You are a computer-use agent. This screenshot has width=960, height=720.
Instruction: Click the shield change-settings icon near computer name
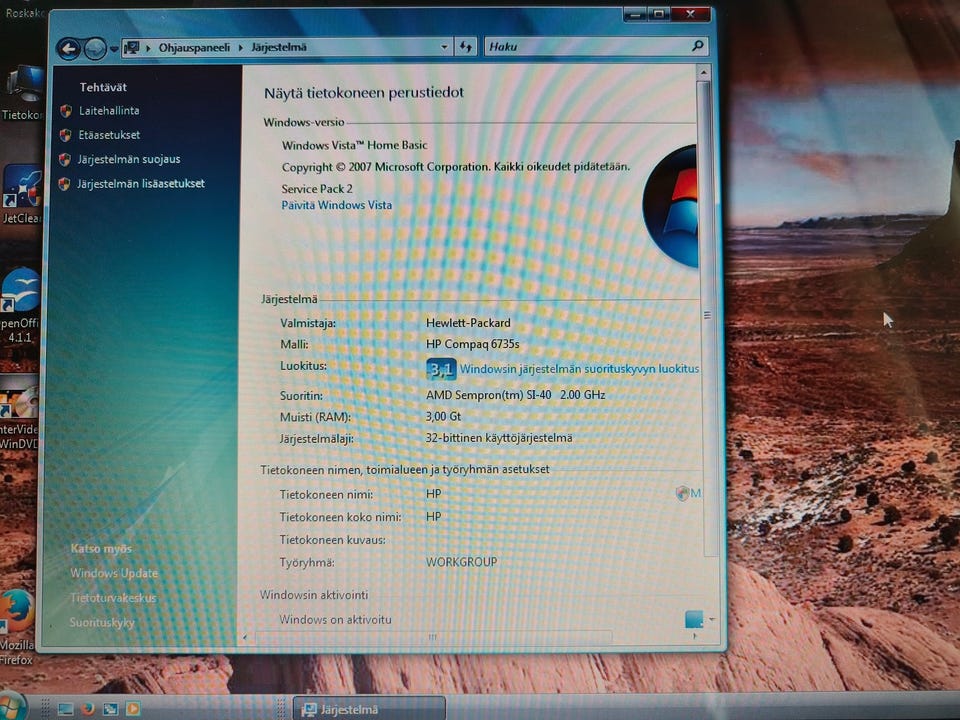point(682,493)
